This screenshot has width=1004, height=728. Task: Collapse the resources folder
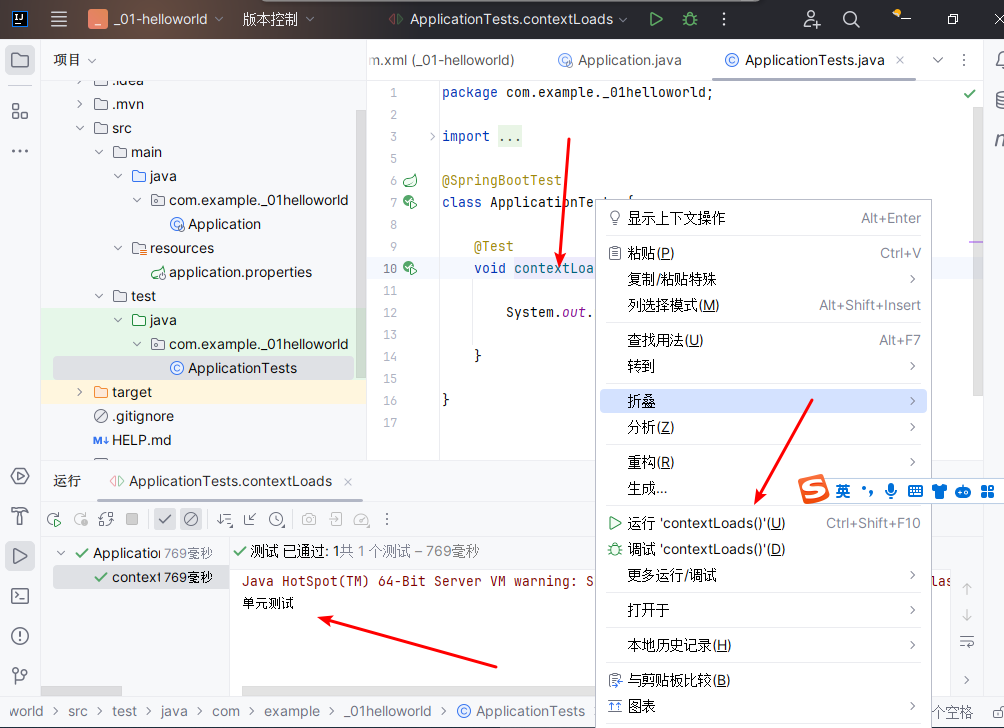coord(118,248)
